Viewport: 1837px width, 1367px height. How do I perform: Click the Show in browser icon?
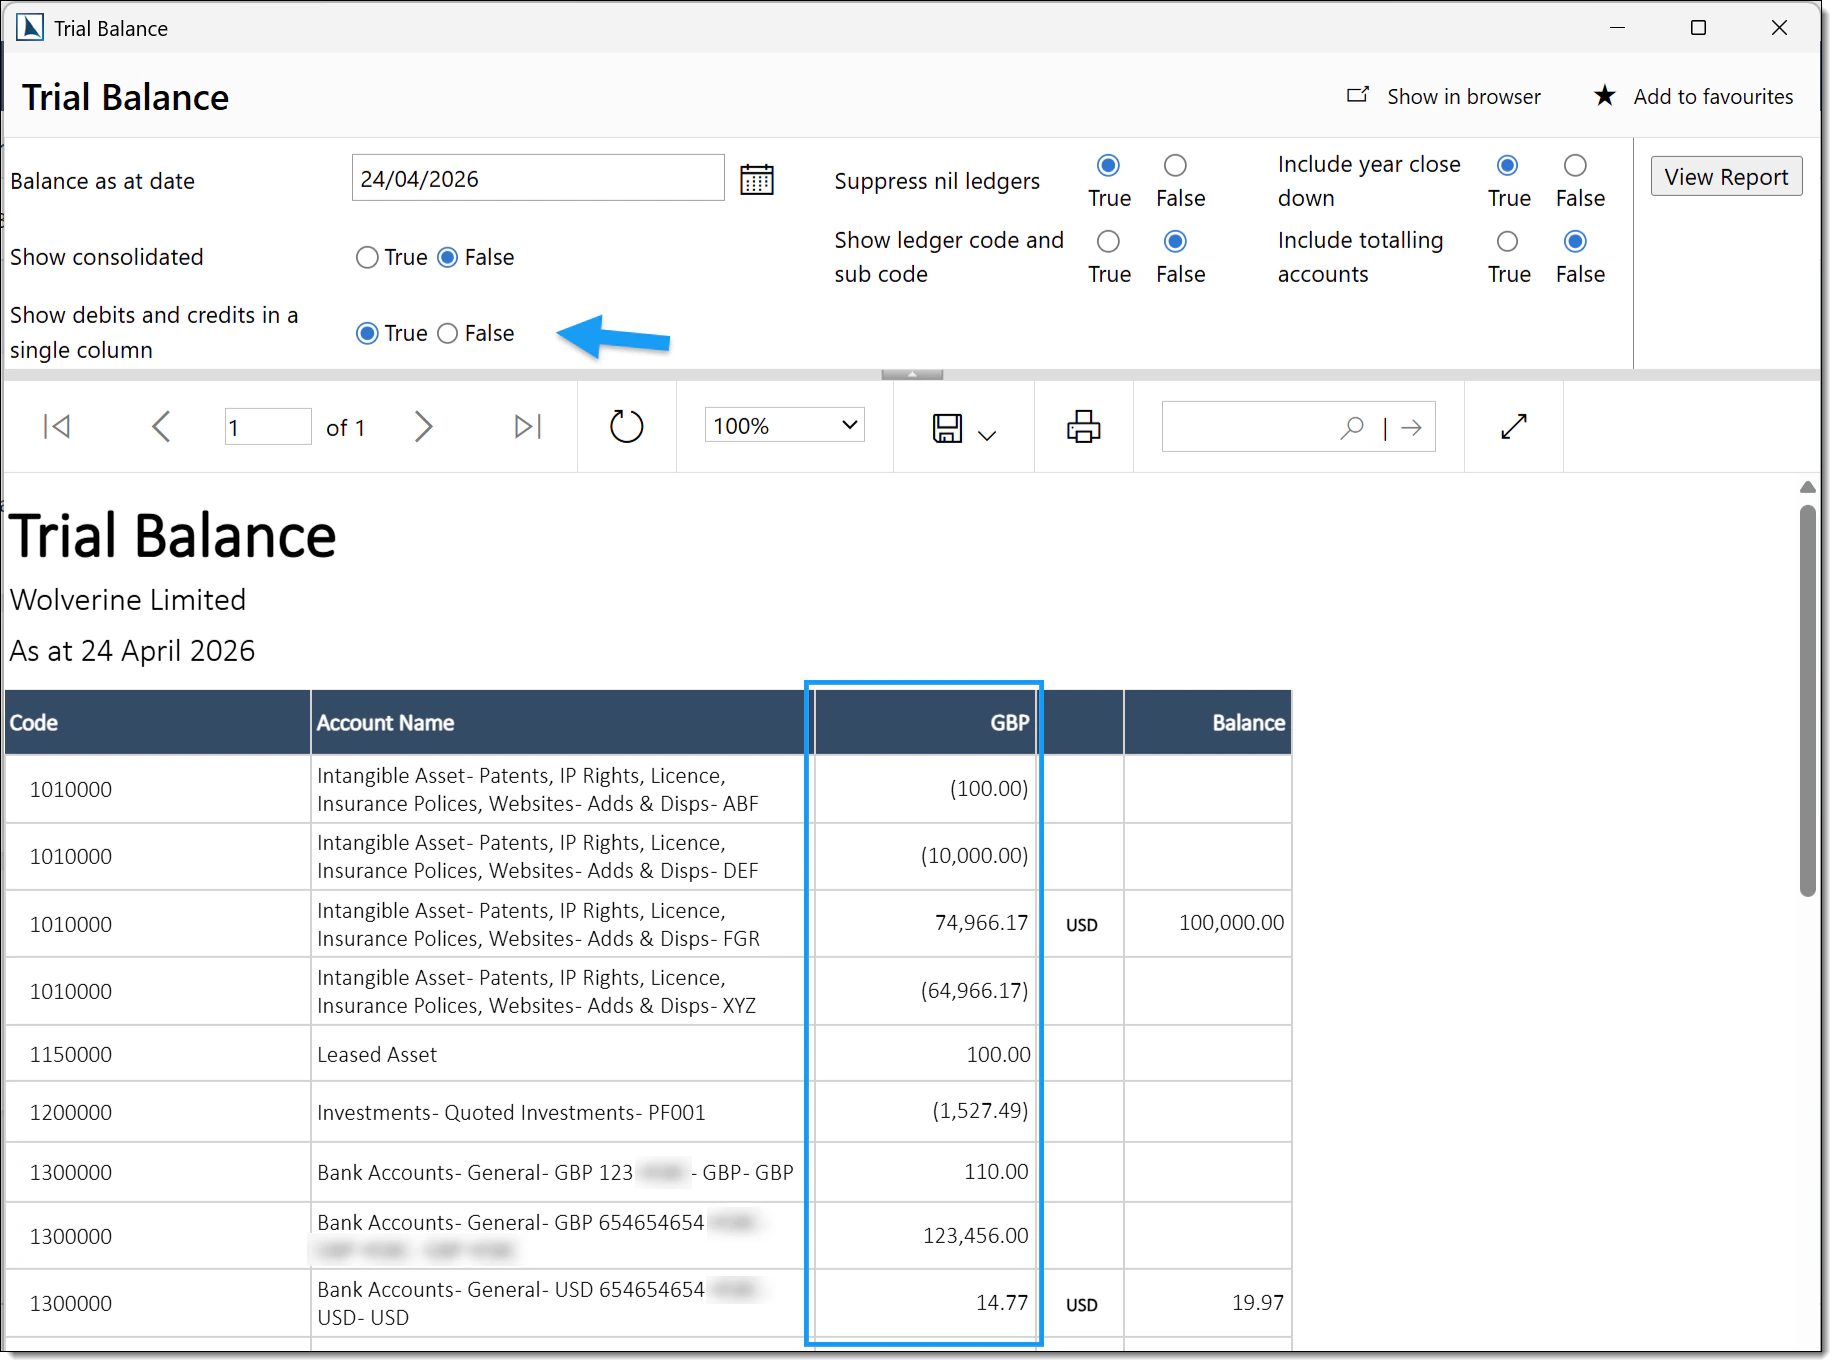pyautogui.click(x=1357, y=95)
